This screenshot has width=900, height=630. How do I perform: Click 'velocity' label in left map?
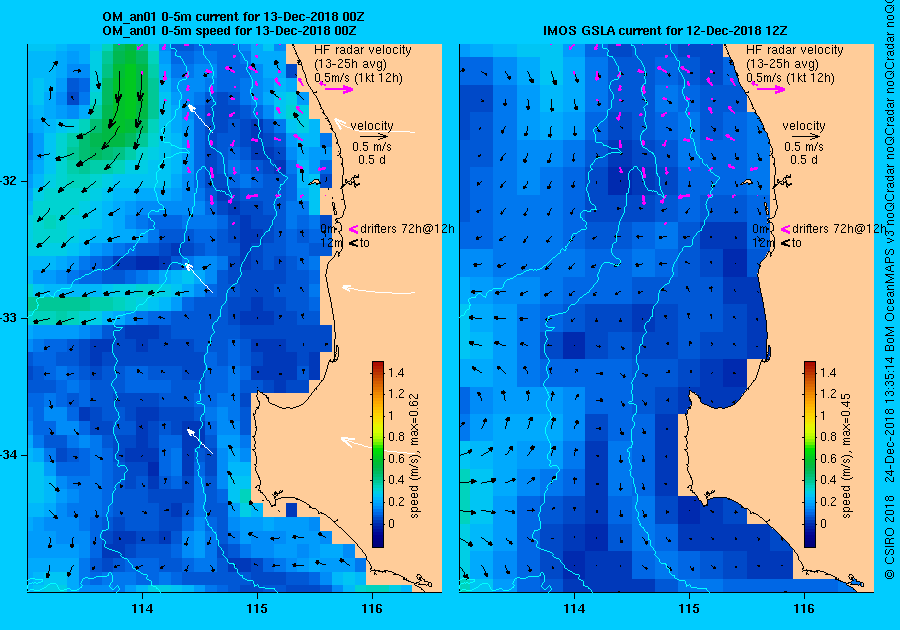pos(372,126)
